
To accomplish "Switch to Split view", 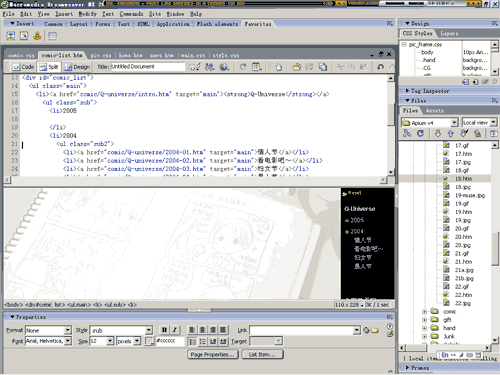I will click(x=49, y=67).
